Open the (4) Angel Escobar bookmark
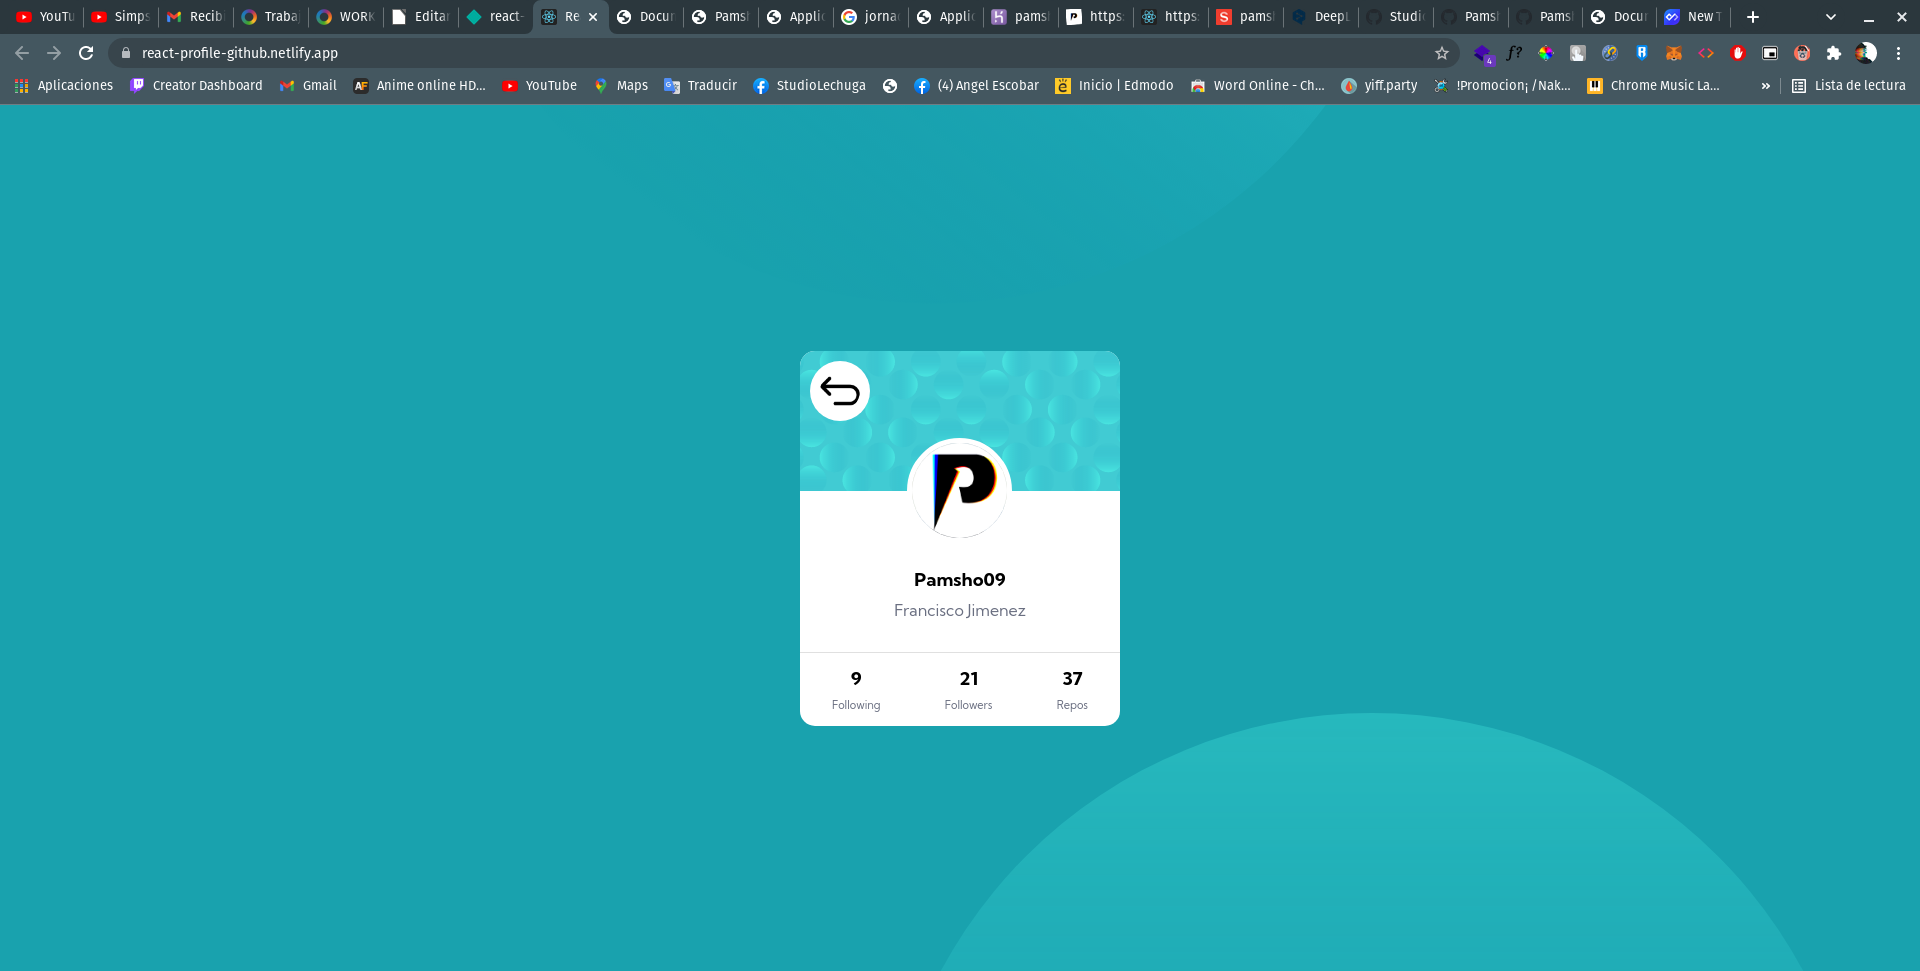This screenshot has height=971, width=1920. click(x=977, y=86)
